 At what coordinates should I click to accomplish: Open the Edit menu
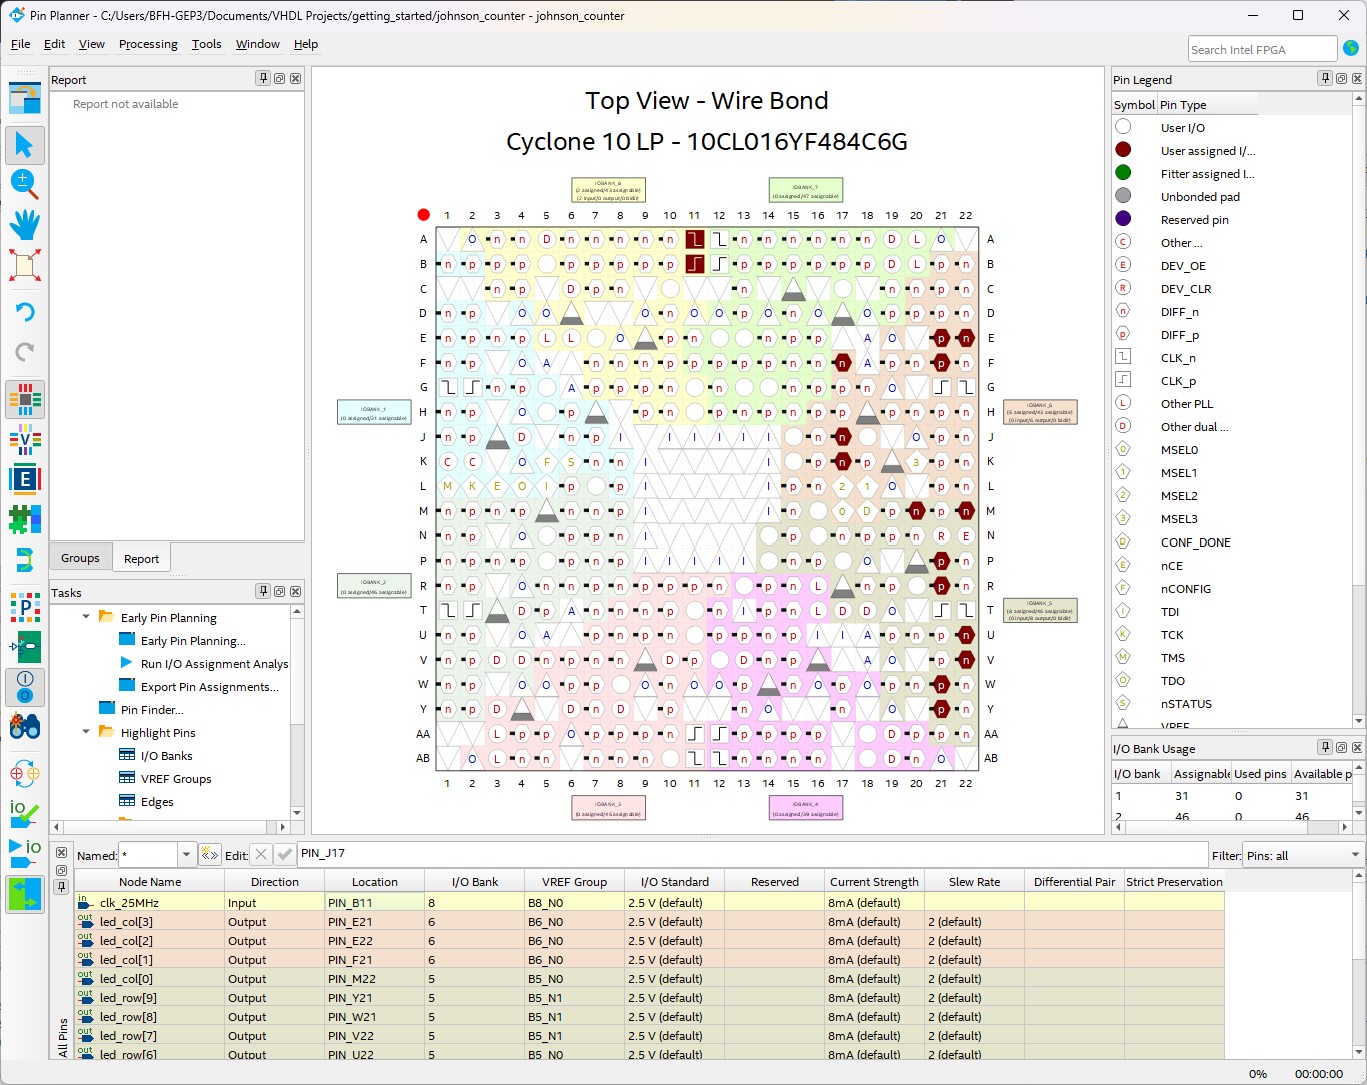click(55, 44)
